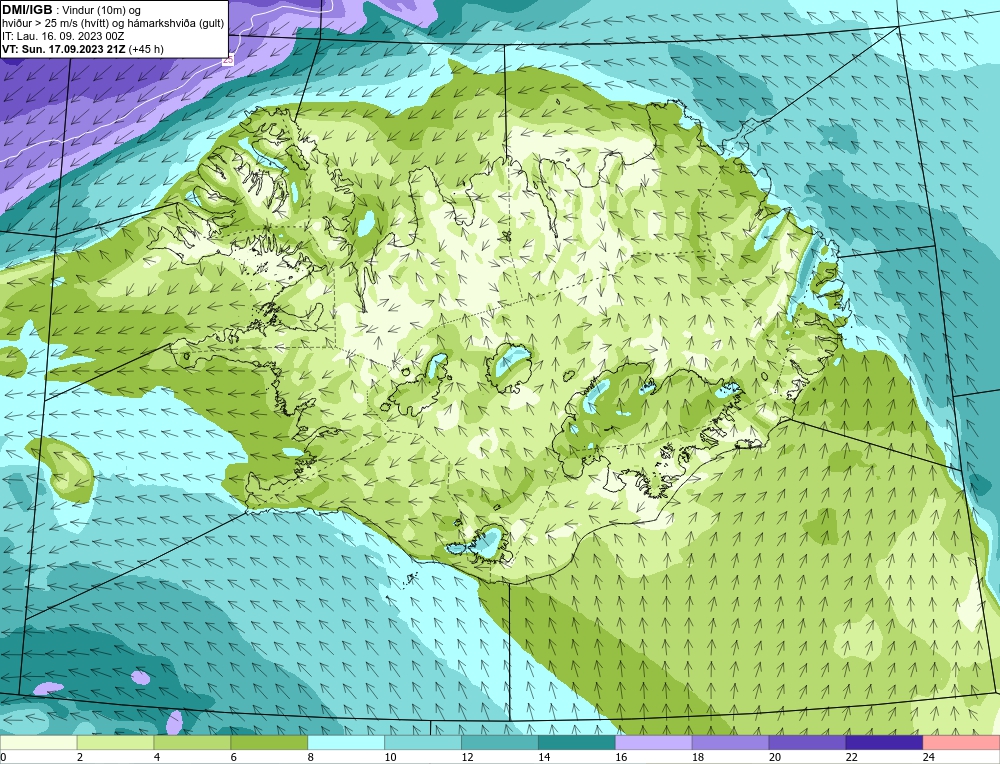Click the DMI/IGB title text

click(27, 10)
